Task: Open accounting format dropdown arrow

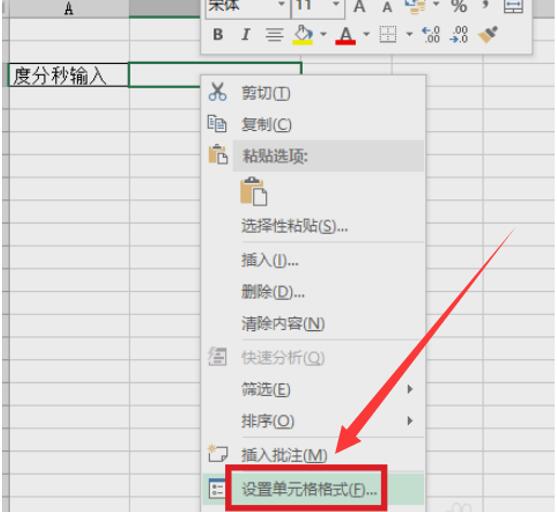Action: coord(436,4)
